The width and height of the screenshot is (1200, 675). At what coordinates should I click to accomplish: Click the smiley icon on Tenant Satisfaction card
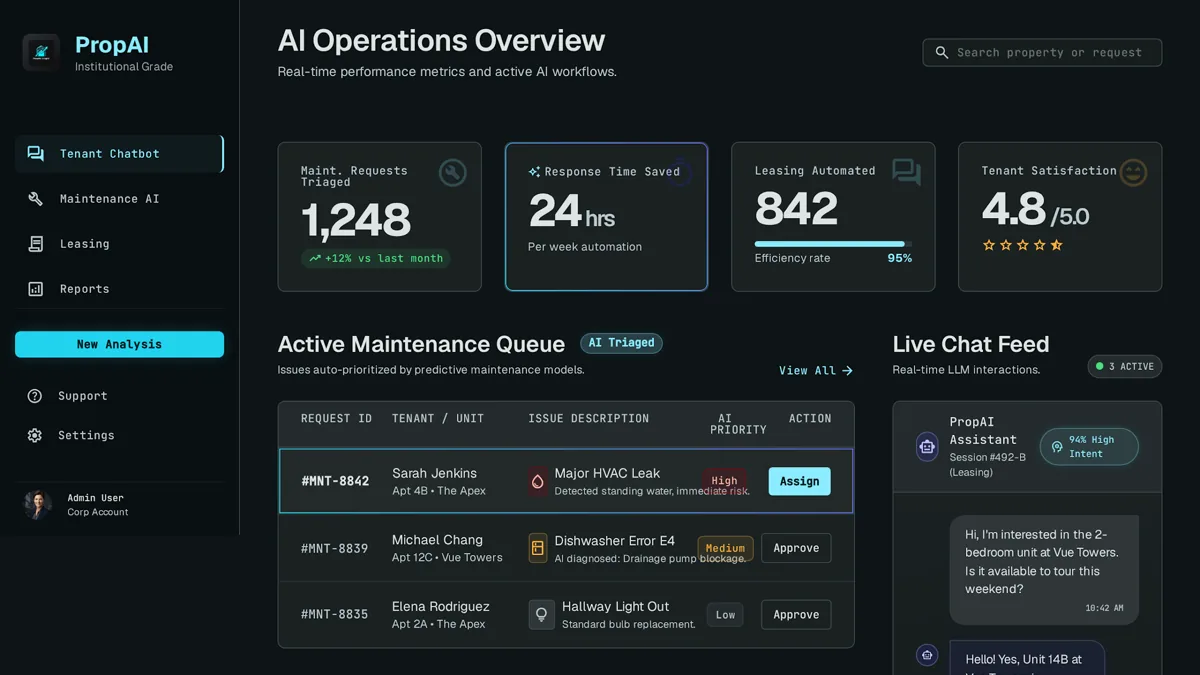tap(1133, 172)
